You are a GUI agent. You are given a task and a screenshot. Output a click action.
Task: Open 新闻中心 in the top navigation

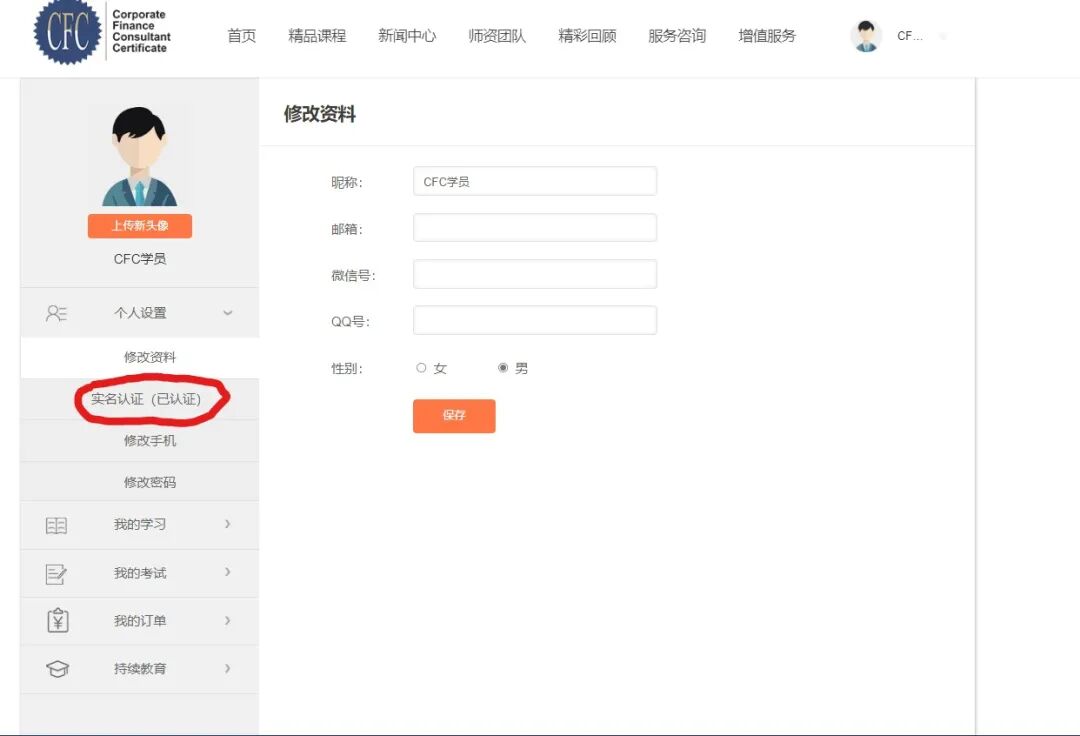pyautogui.click(x=407, y=36)
